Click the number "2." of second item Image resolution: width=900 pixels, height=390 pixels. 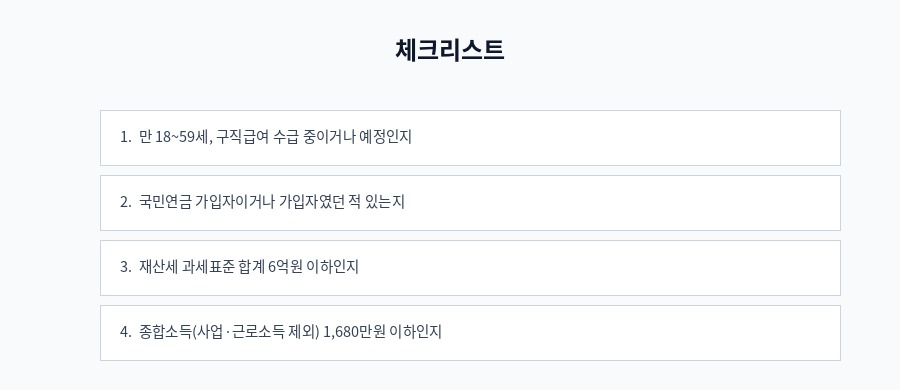coord(126,203)
